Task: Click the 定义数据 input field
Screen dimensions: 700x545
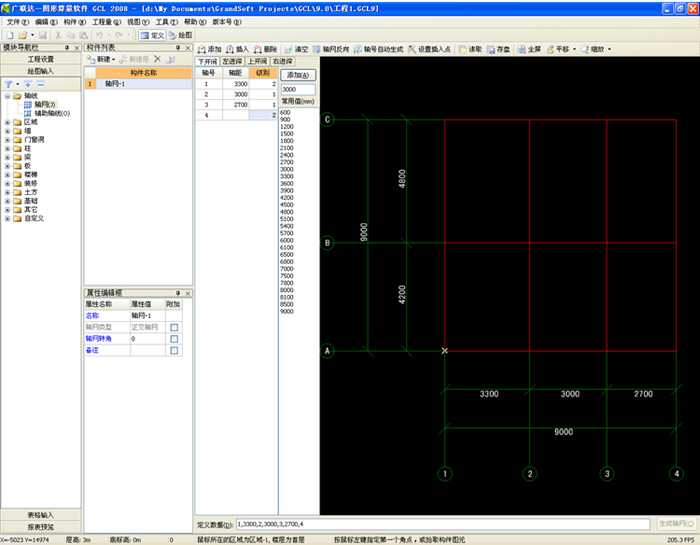Action: [442, 524]
